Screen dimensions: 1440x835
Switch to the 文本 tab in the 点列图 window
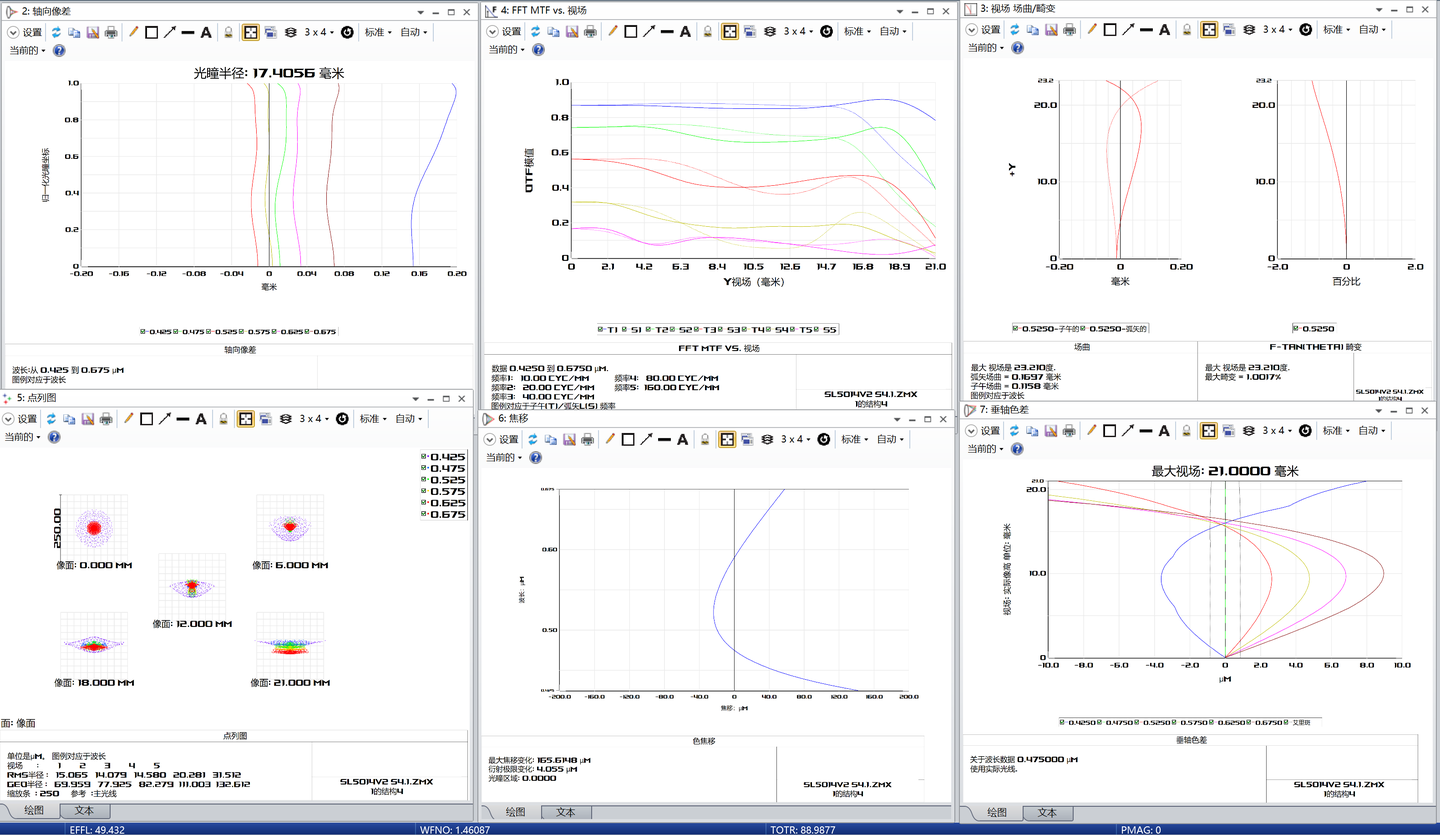point(84,811)
